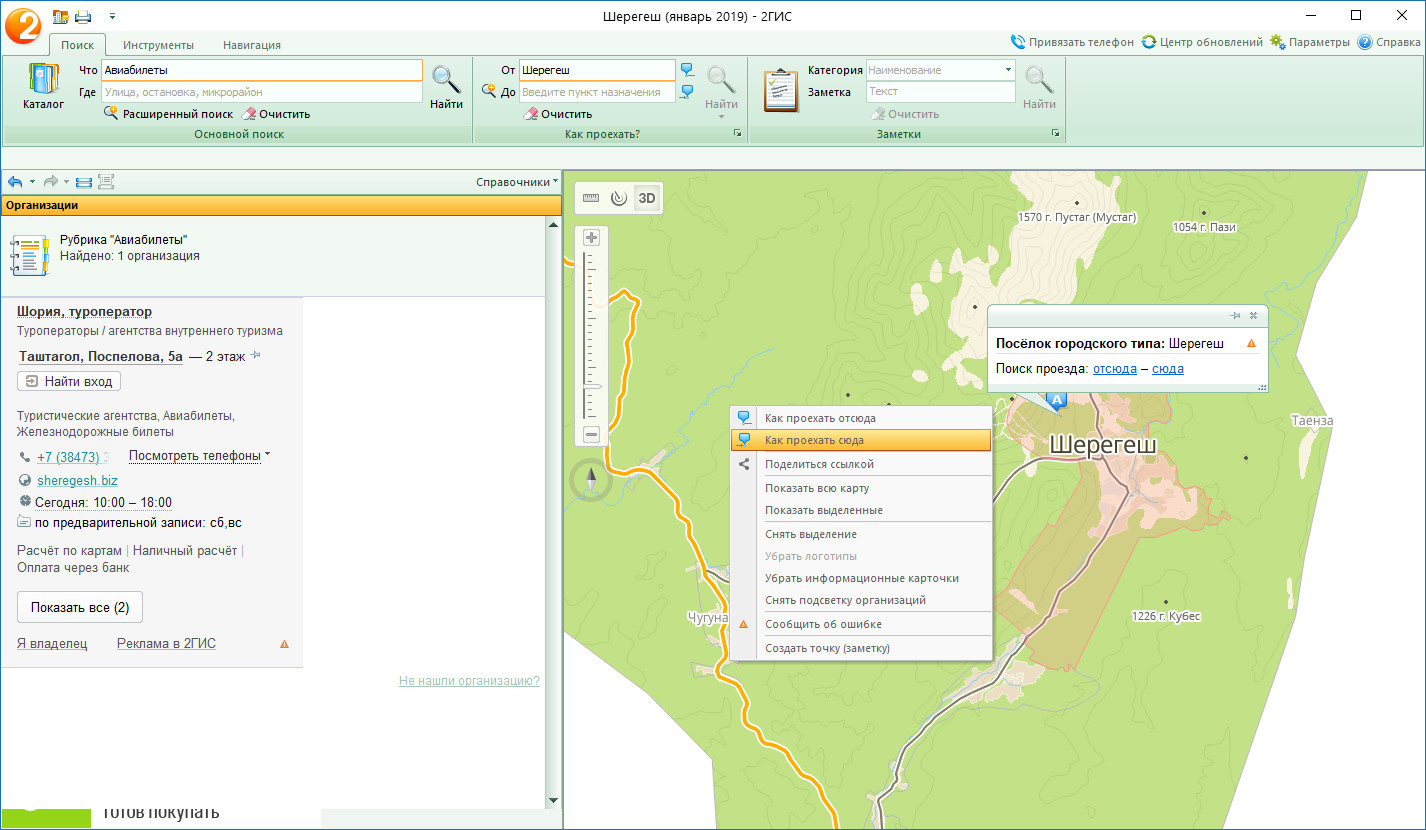1426x830 pixels.
Task: Open the quick access toolbar customize arrow
Action: pos(112,16)
